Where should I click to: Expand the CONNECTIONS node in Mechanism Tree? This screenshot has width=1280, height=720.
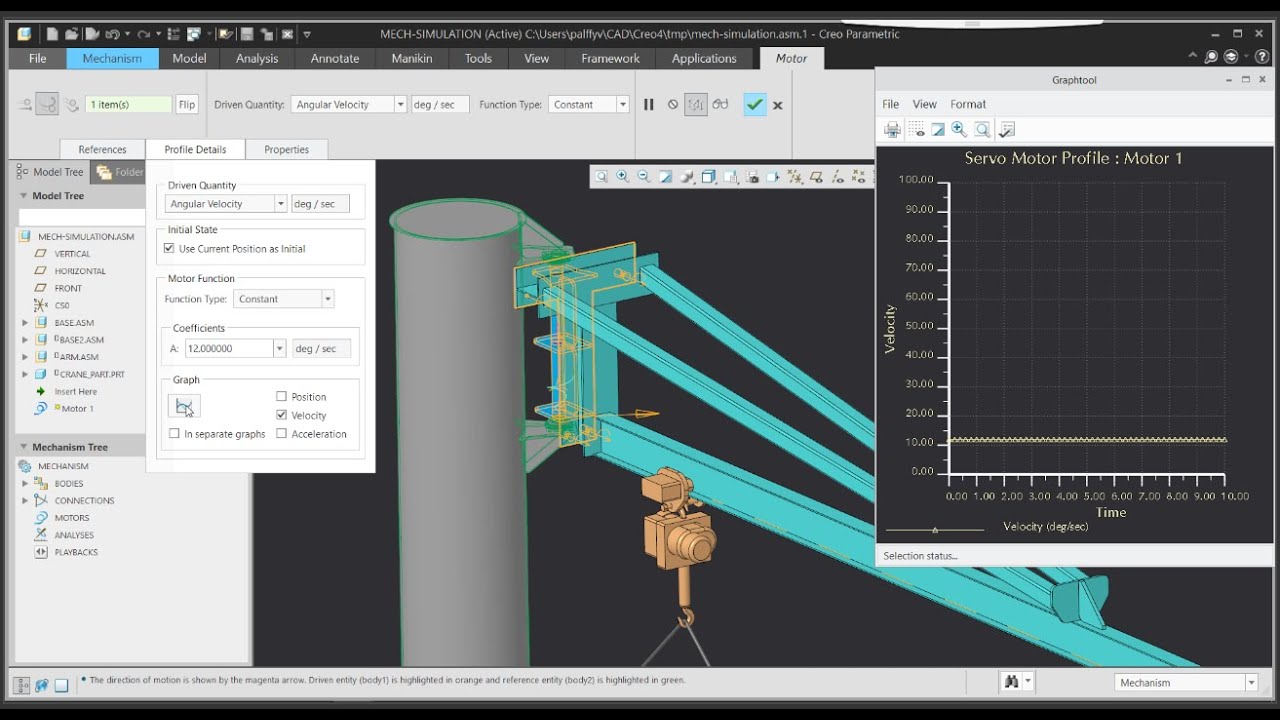[x=25, y=501]
